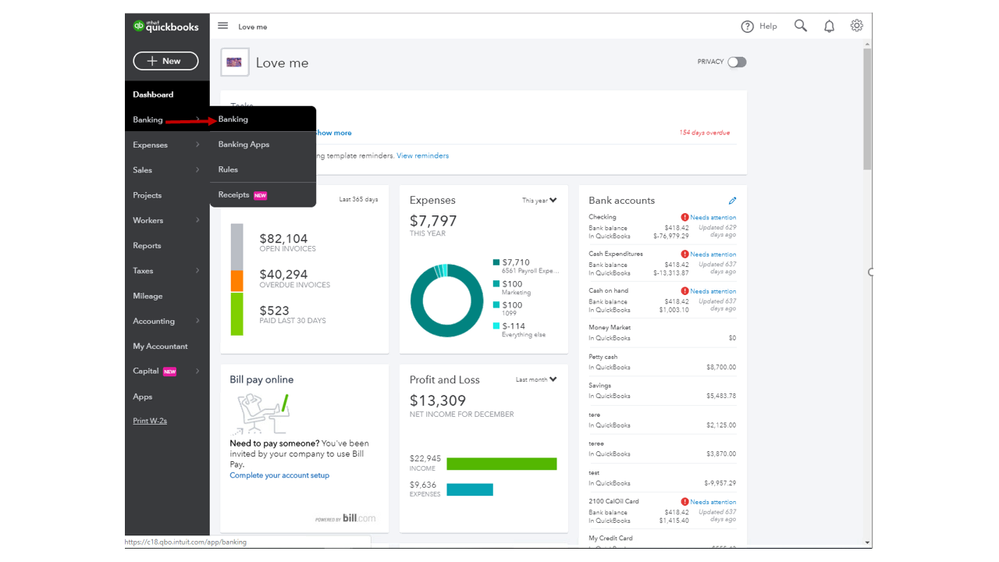Click the Bill pay illustration
999x562 pixels.
[262, 414]
